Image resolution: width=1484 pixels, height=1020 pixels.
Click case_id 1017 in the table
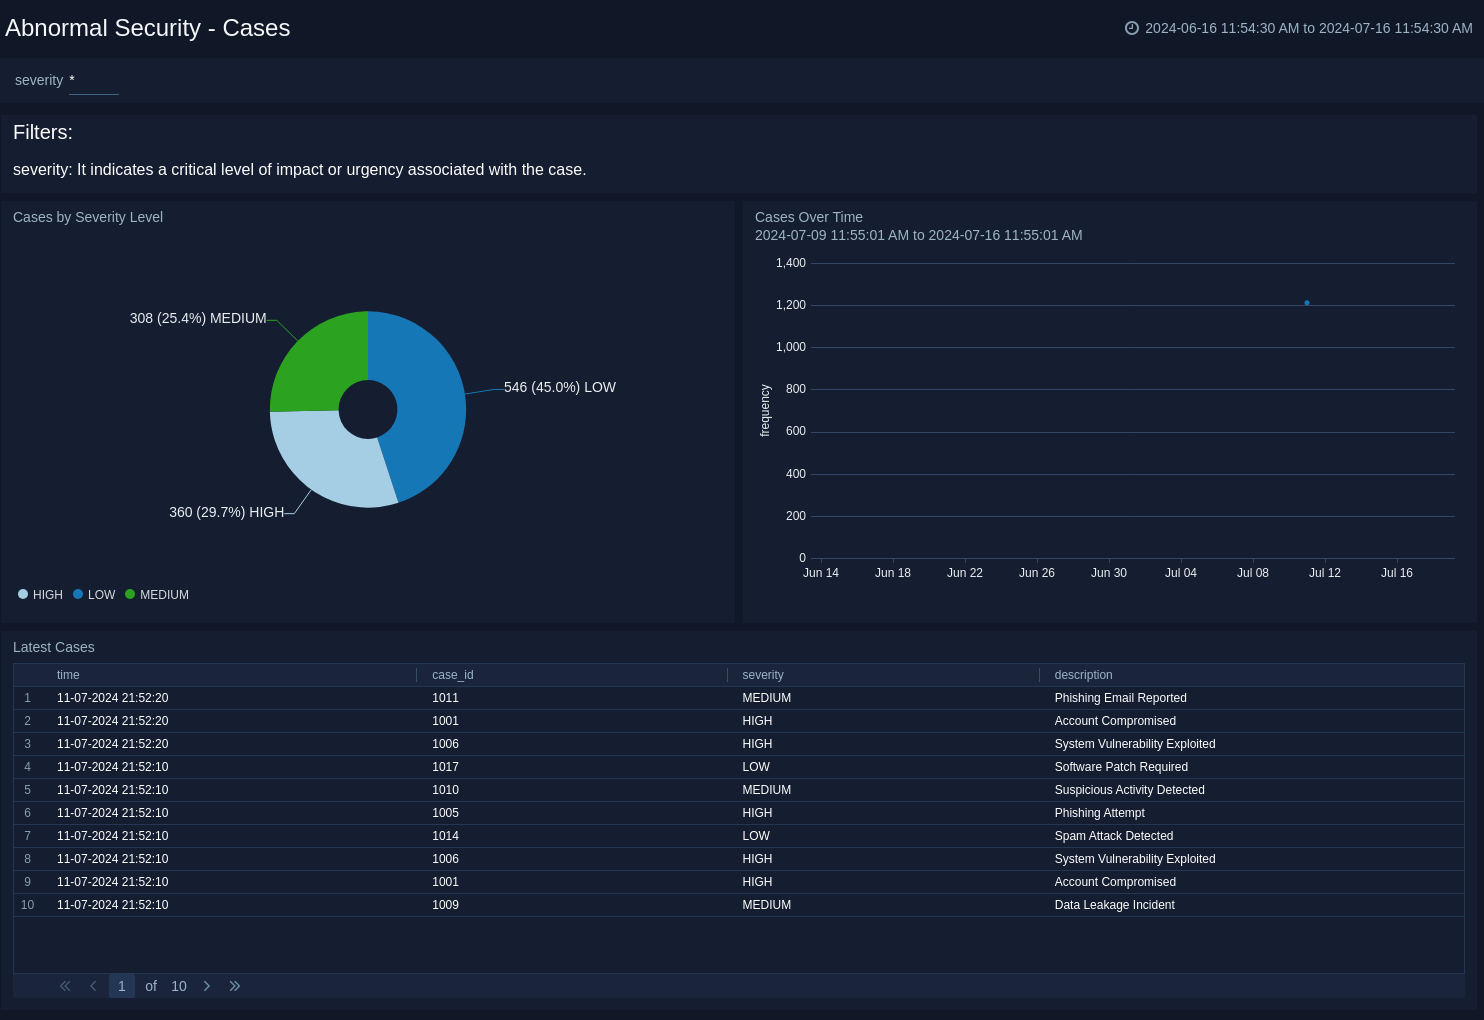point(445,767)
